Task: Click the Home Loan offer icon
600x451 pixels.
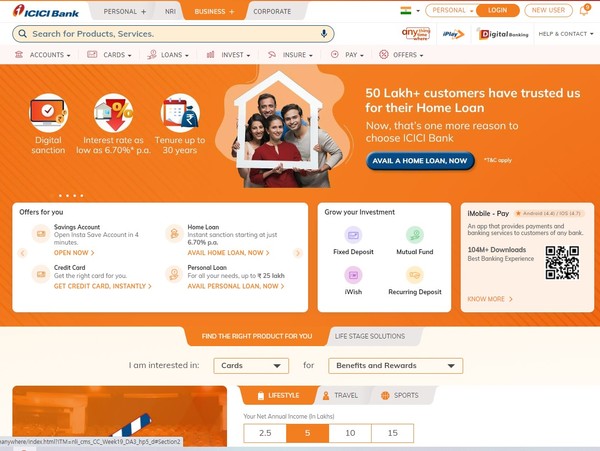Action: [174, 233]
